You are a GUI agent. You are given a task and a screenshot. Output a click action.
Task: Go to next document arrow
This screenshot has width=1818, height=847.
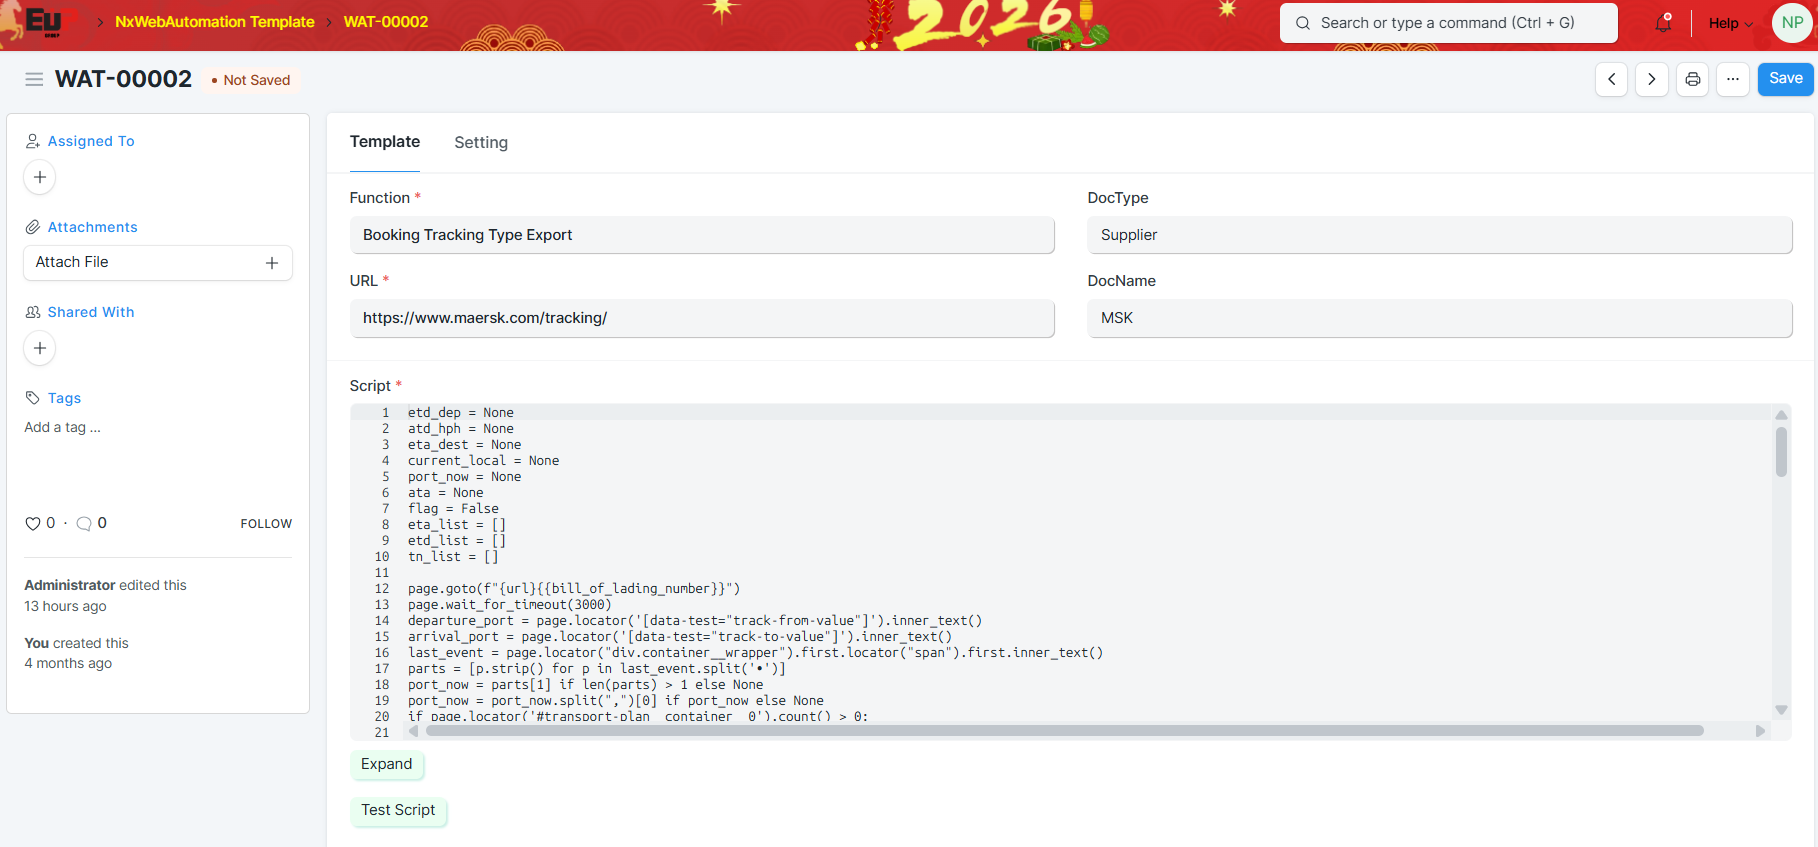1651,79
